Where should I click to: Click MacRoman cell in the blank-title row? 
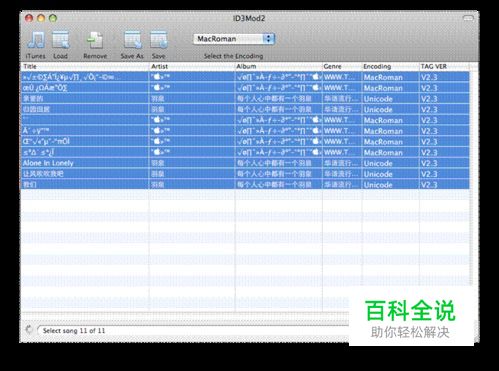tap(391, 120)
